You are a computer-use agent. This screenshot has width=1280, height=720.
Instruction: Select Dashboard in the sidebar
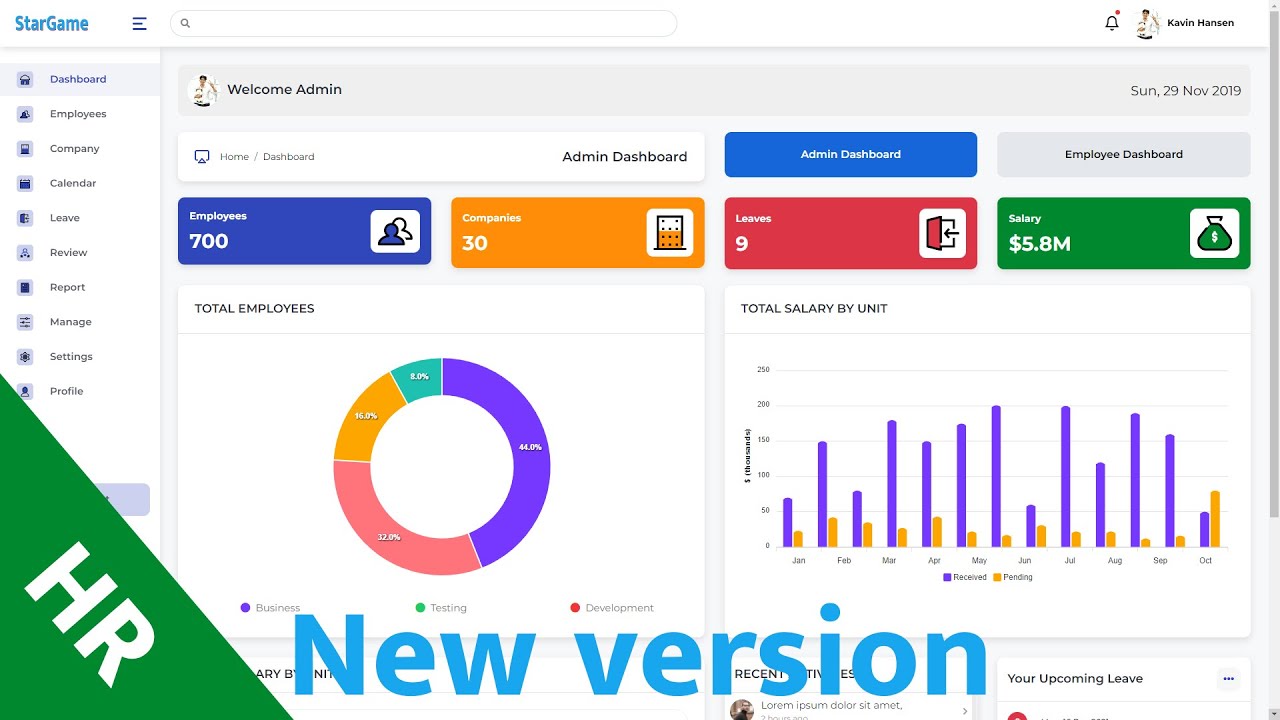pyautogui.click(x=78, y=79)
